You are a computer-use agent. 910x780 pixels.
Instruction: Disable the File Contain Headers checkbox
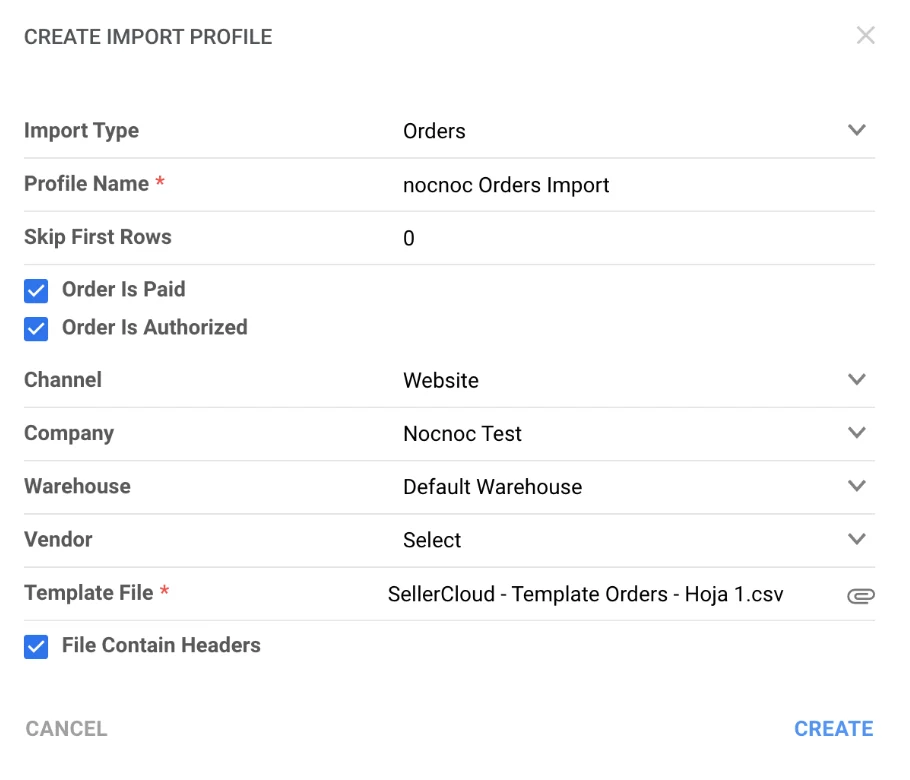click(36, 647)
